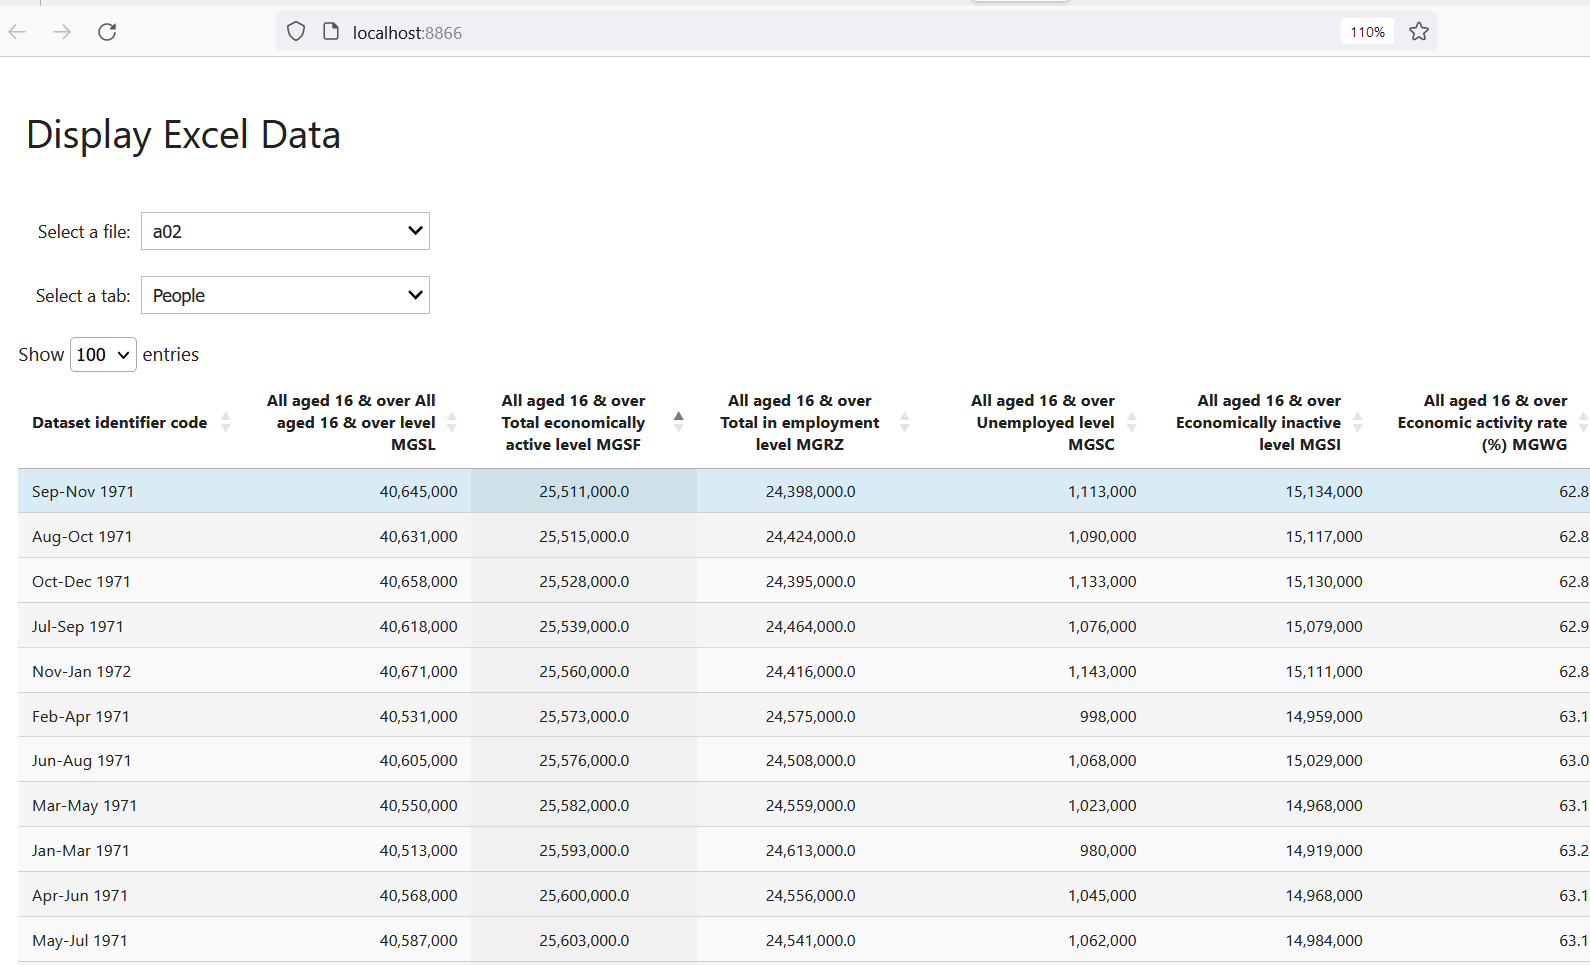This screenshot has width=1590, height=965.
Task: Click the browser back arrow
Action: (x=17, y=32)
